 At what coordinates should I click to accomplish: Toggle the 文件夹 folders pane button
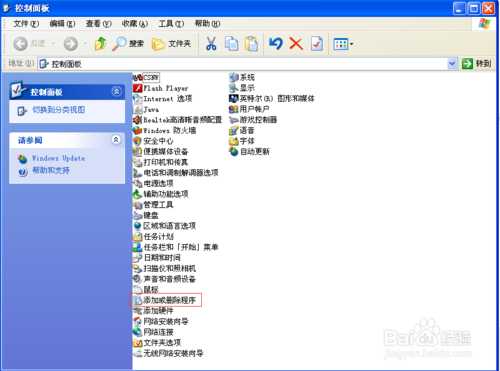[171, 44]
